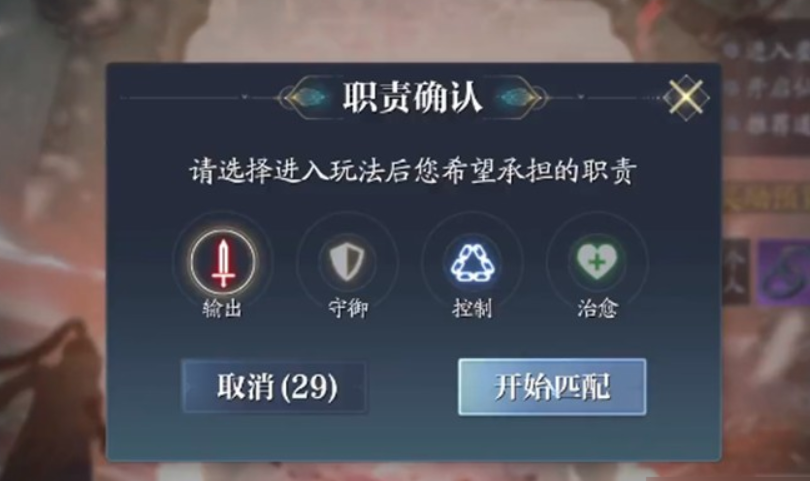Cancel matchmaking with the 取消 (29) button
The height and width of the screenshot is (481, 810).
click(275, 387)
